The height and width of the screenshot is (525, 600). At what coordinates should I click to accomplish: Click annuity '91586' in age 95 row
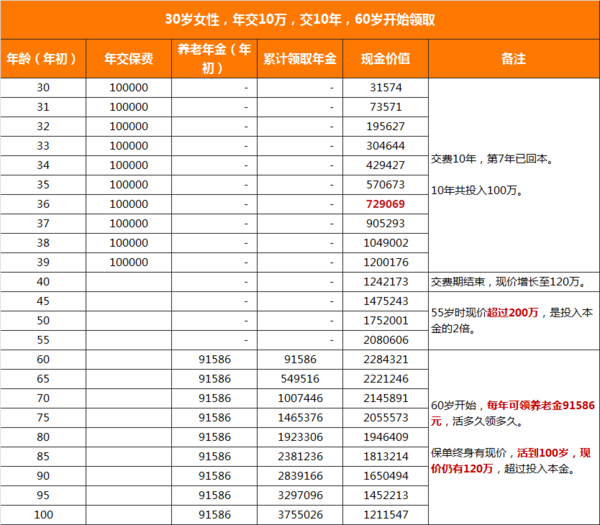[x=215, y=496]
